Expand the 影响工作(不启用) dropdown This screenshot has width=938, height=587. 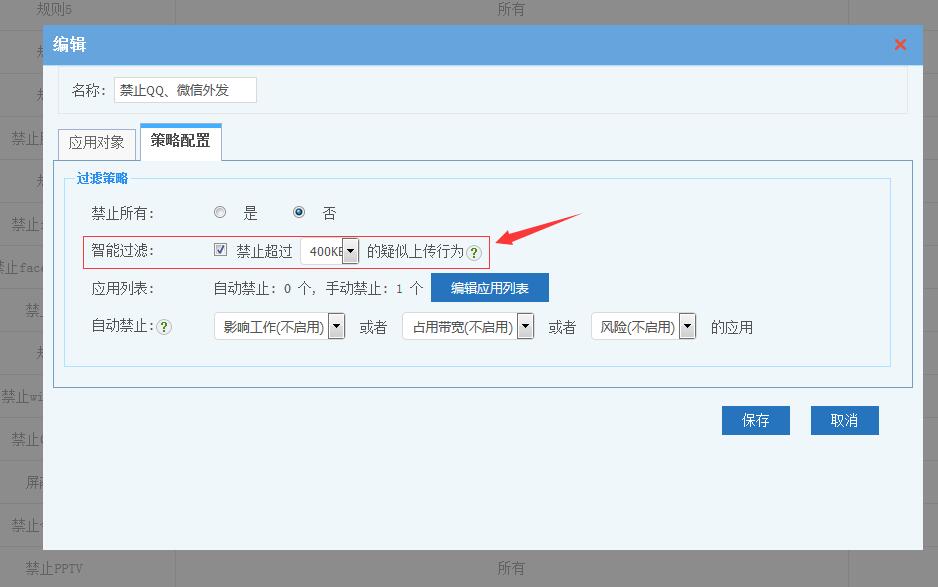coord(336,327)
